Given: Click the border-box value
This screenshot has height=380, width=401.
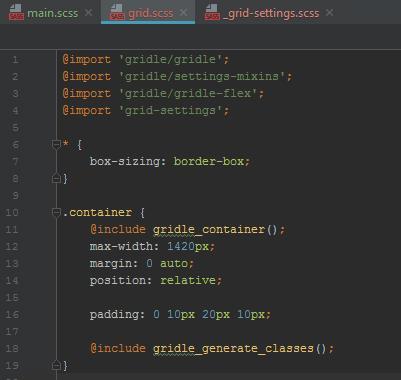Looking at the screenshot, I should point(209,162).
